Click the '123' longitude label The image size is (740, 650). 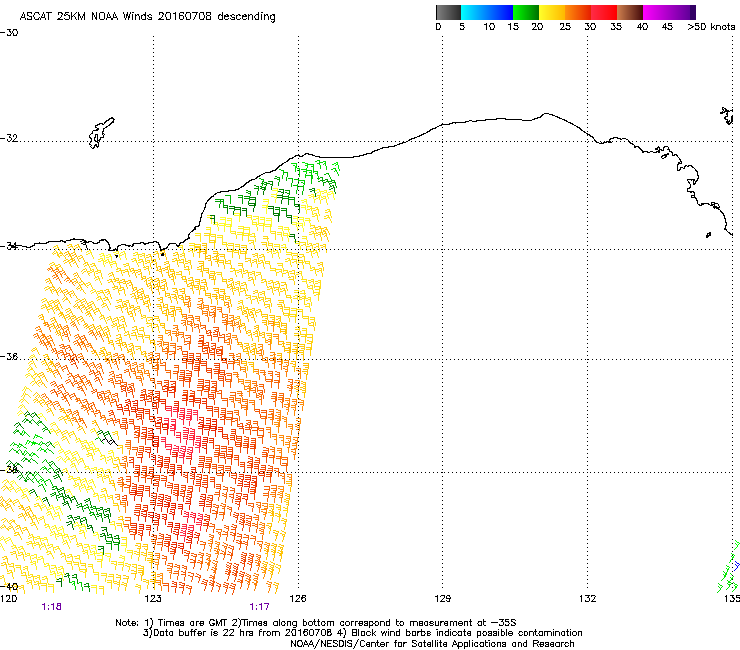point(153,599)
